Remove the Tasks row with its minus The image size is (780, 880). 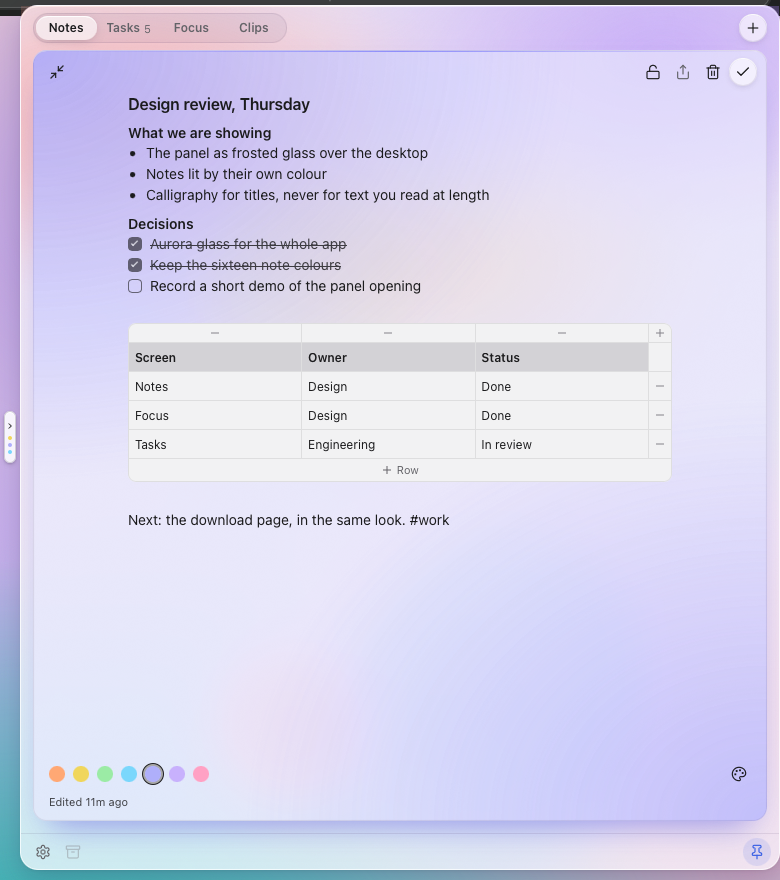point(660,444)
